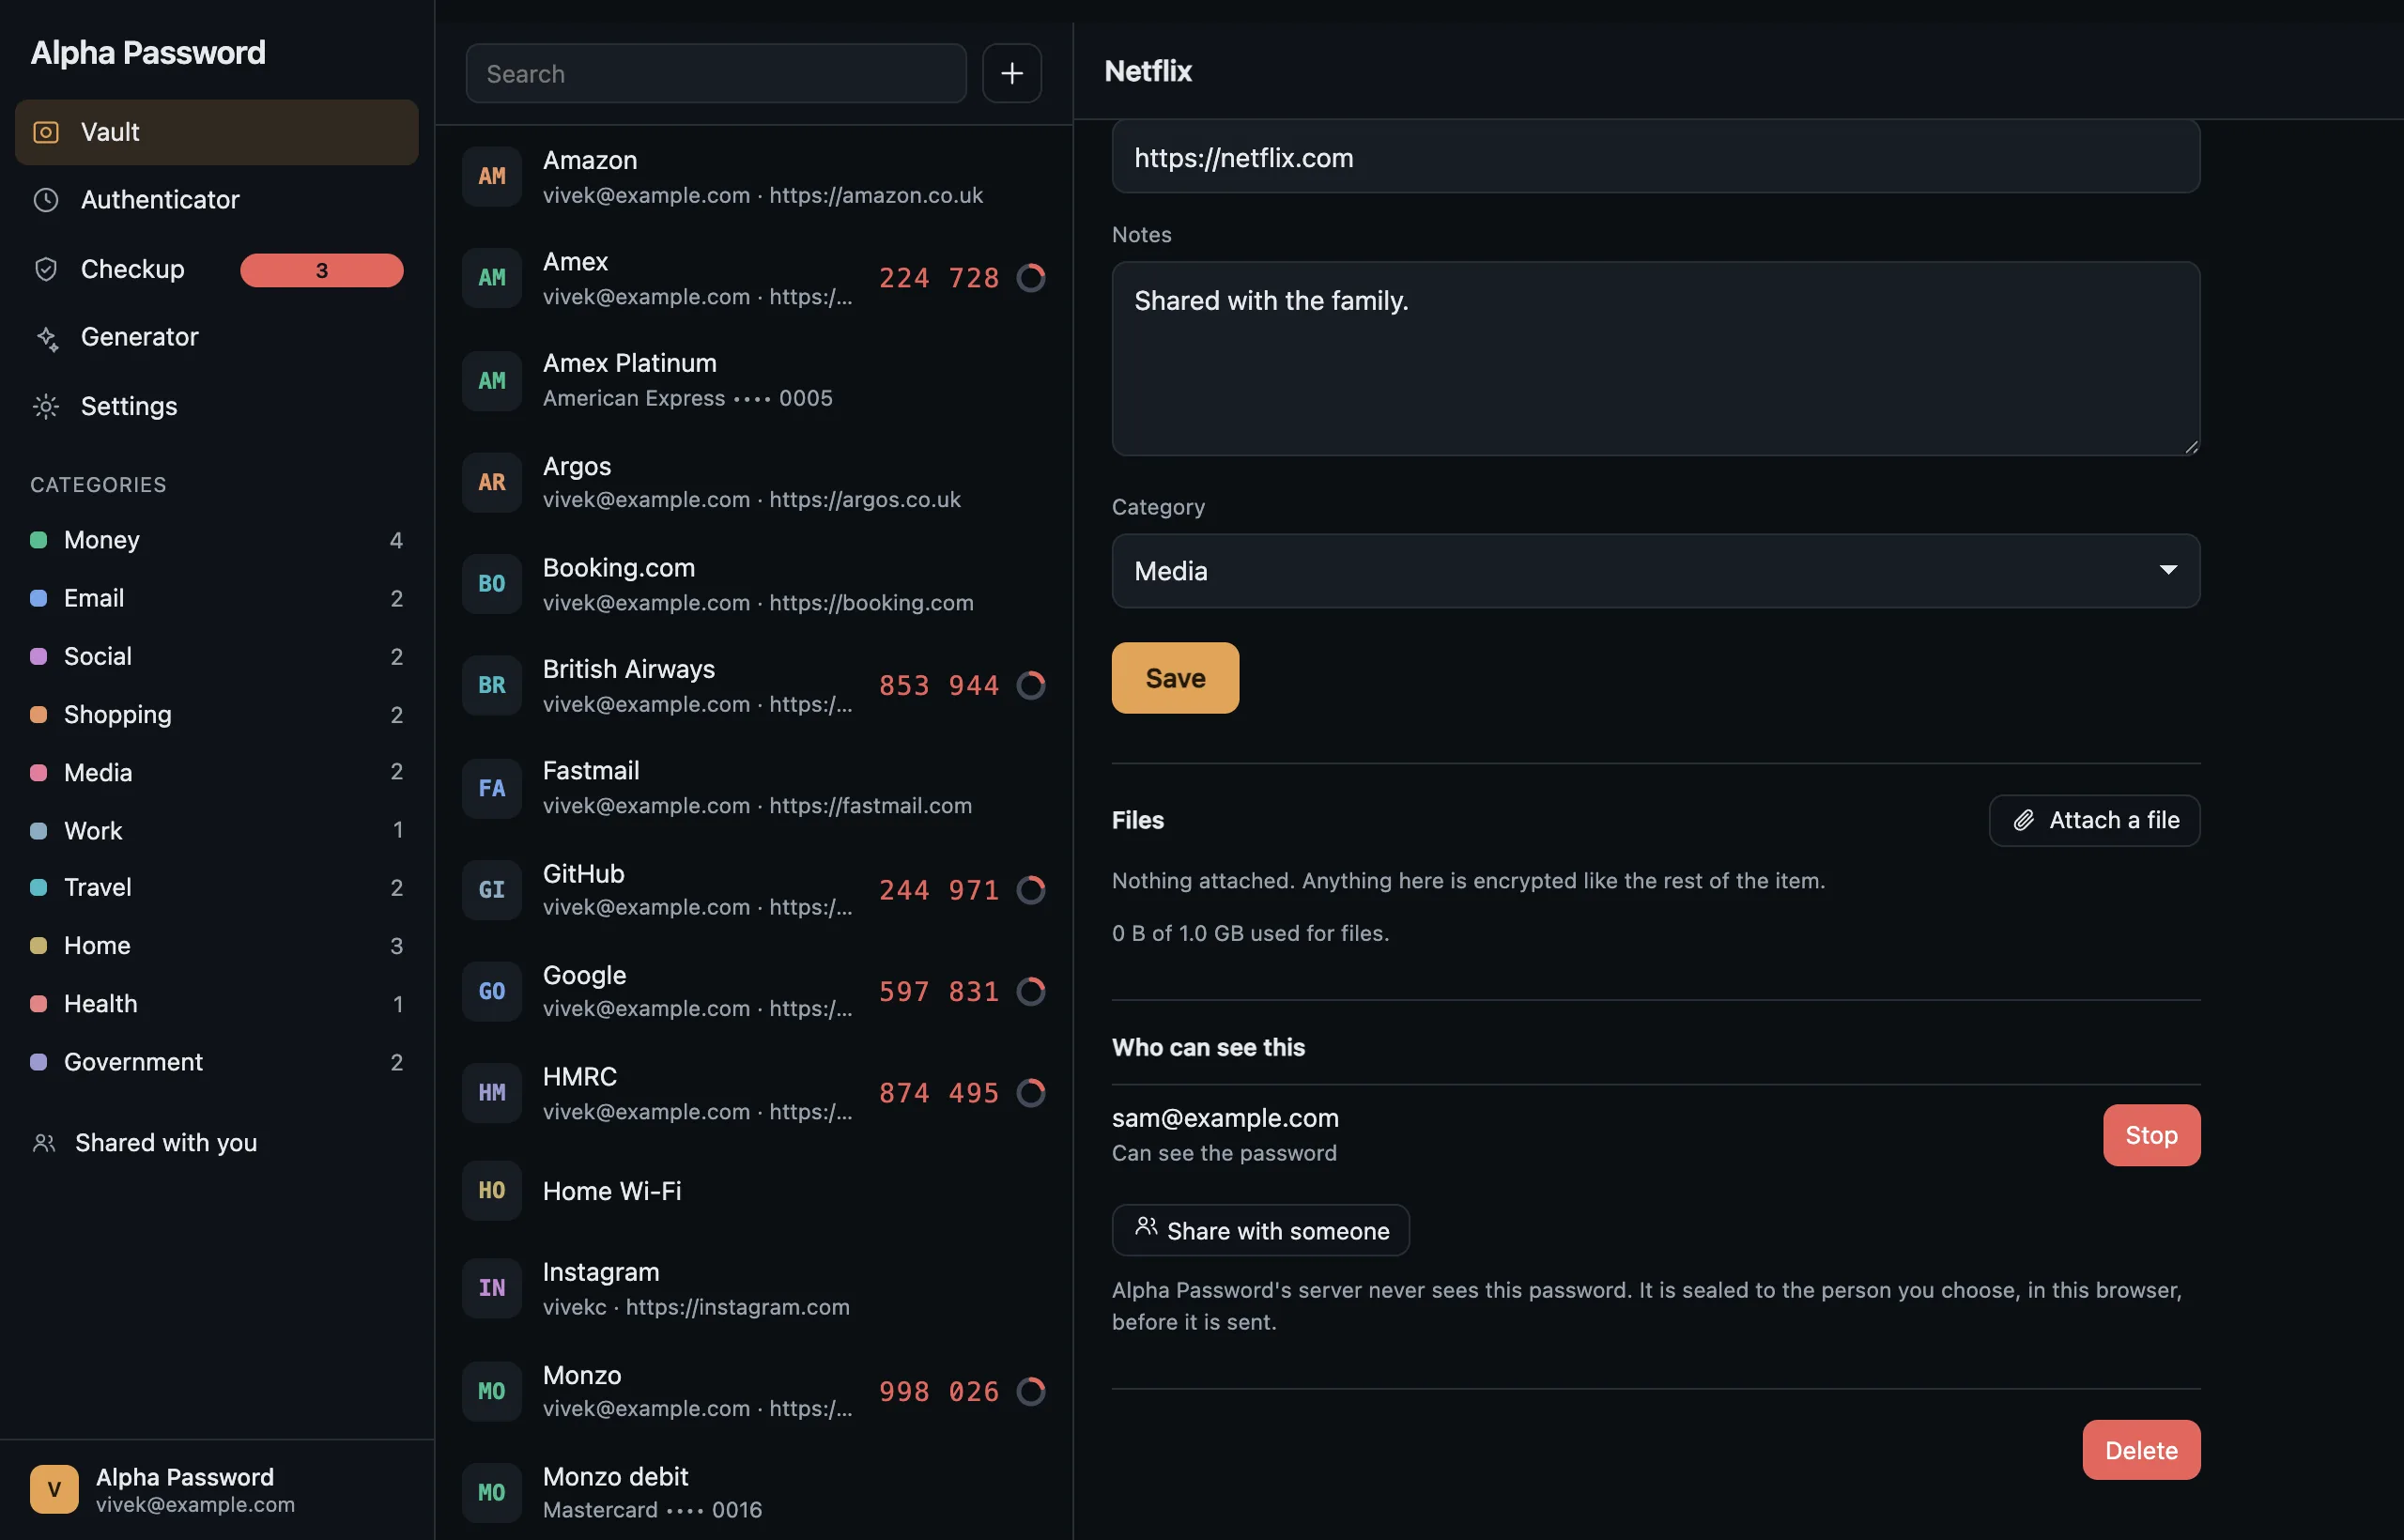Stop sharing with sam@example.com
Image resolution: width=2404 pixels, height=1540 pixels.
[2152, 1136]
